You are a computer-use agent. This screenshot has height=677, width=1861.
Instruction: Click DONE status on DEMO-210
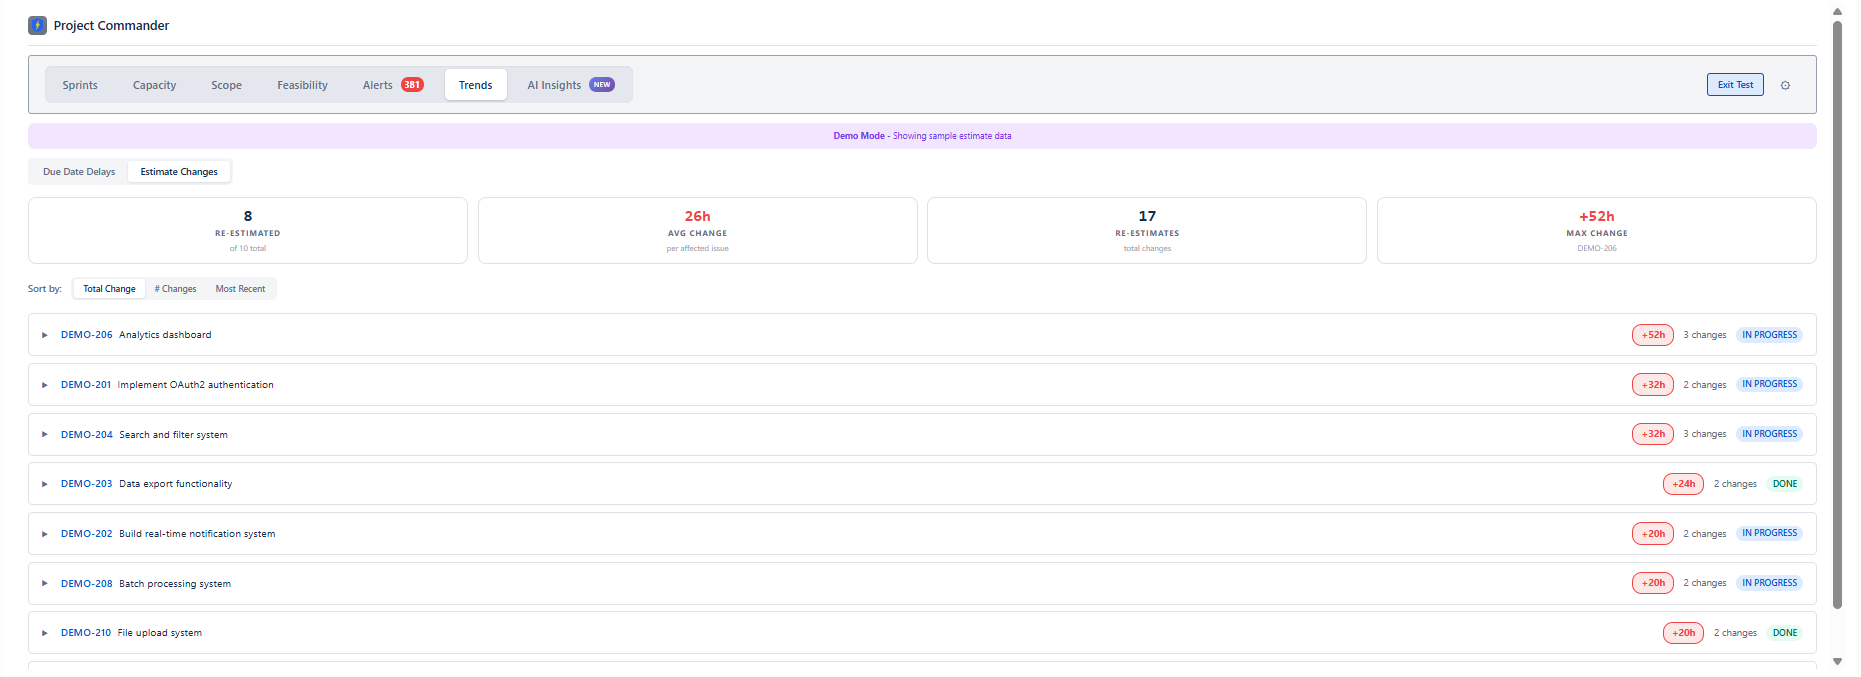pyautogui.click(x=1784, y=633)
